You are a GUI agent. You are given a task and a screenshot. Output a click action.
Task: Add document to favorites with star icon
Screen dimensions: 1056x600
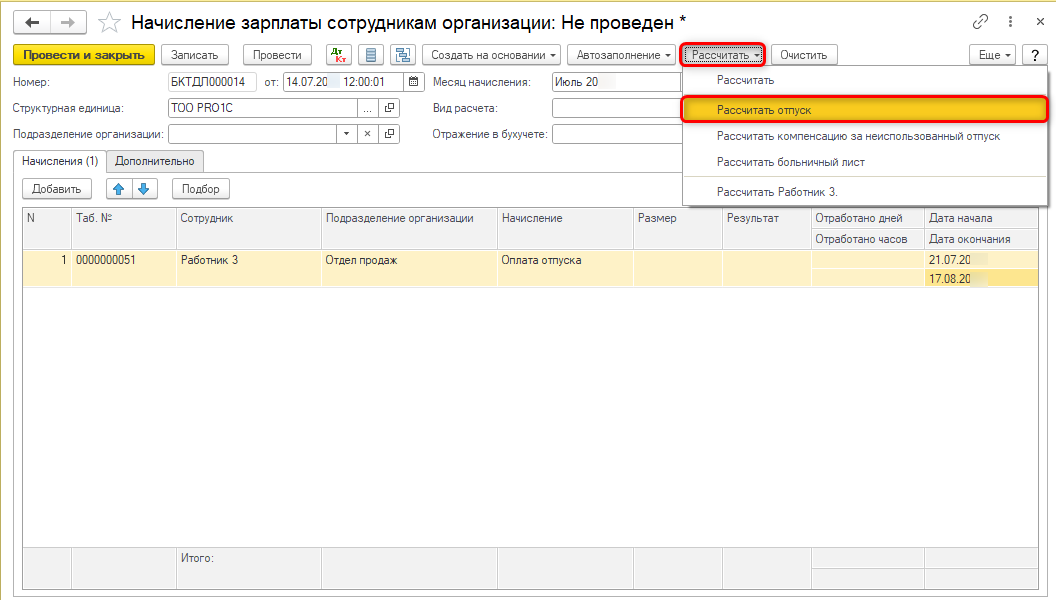coord(110,22)
